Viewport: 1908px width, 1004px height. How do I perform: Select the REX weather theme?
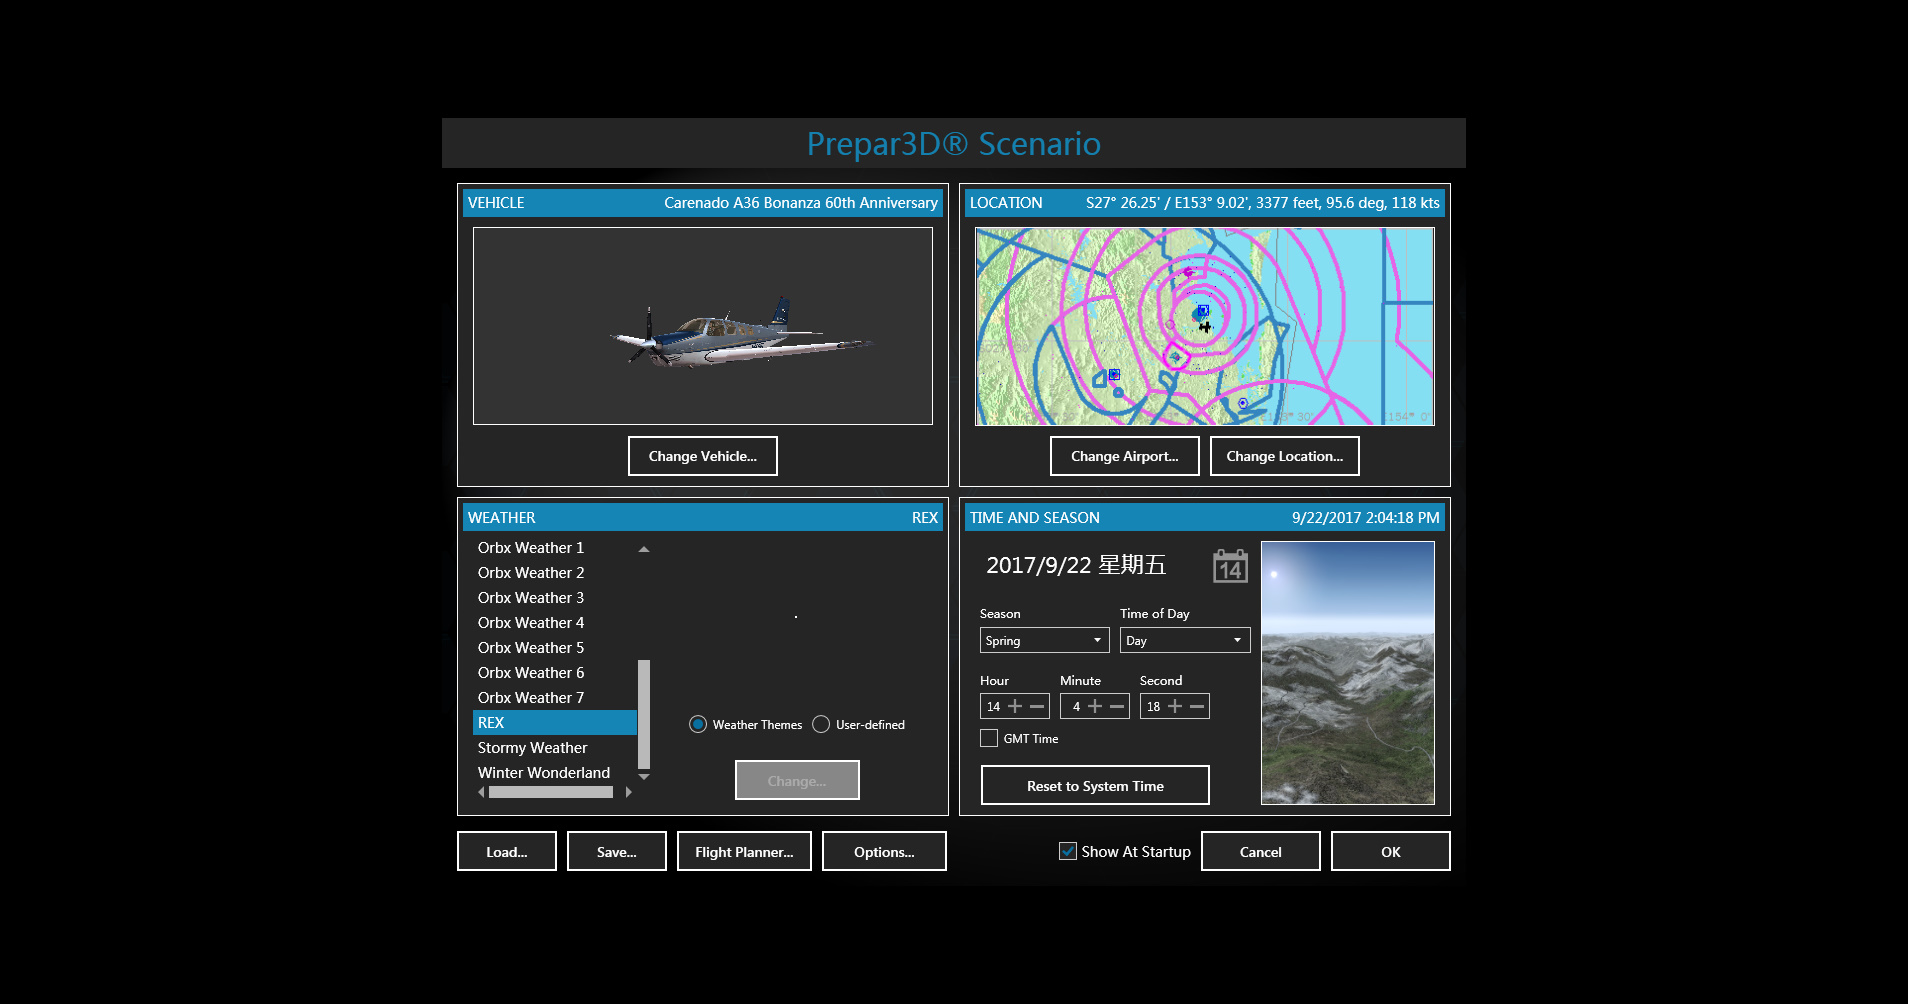(x=554, y=723)
